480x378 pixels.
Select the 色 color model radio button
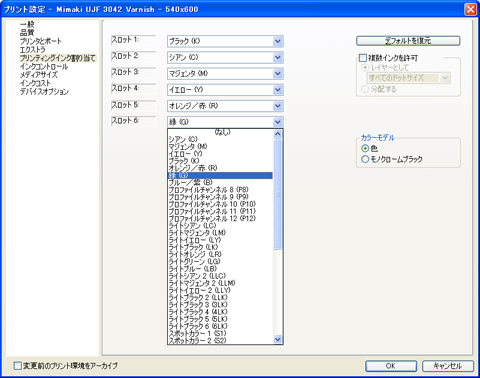tap(365, 148)
